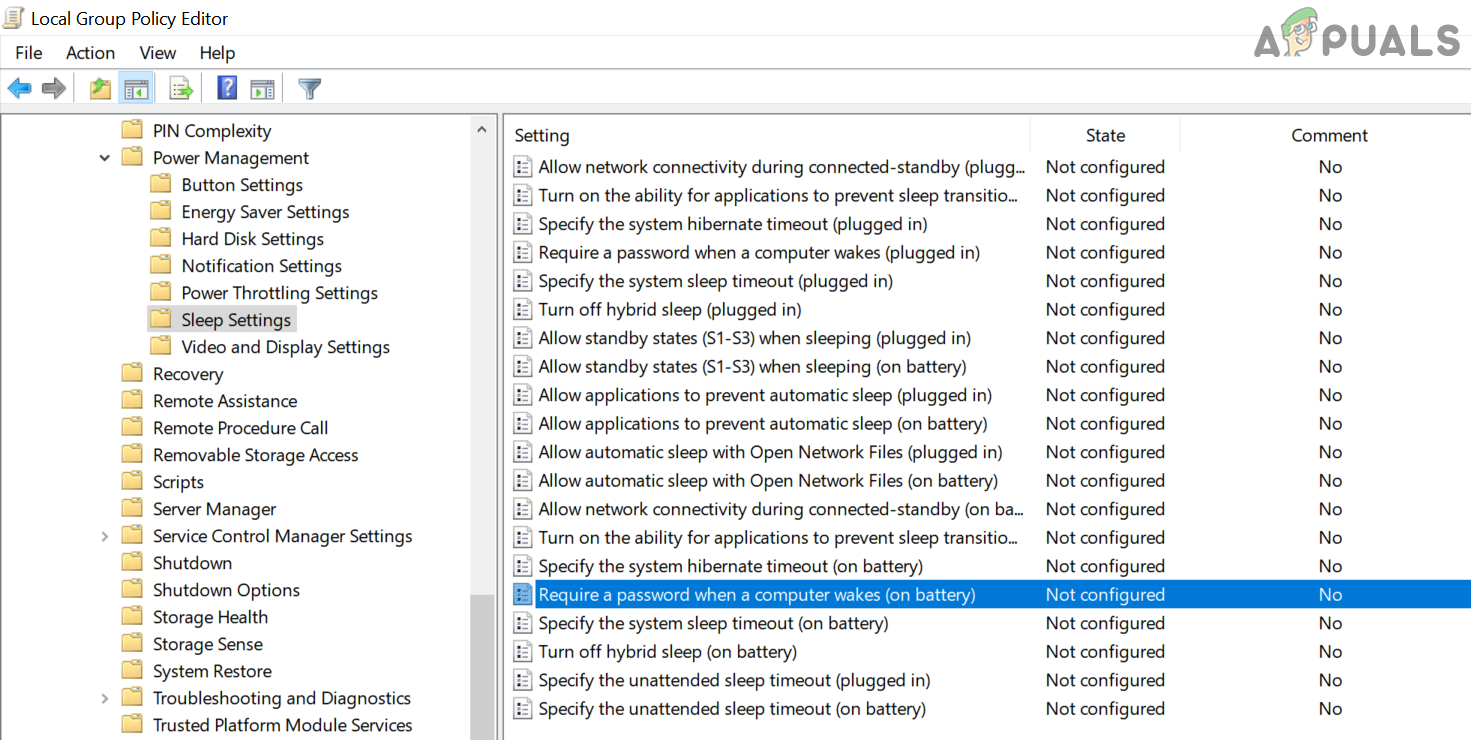This screenshot has width=1471, height=740.
Task: Toggle the Show/Hide Console Tree icon
Action: [x=136, y=89]
